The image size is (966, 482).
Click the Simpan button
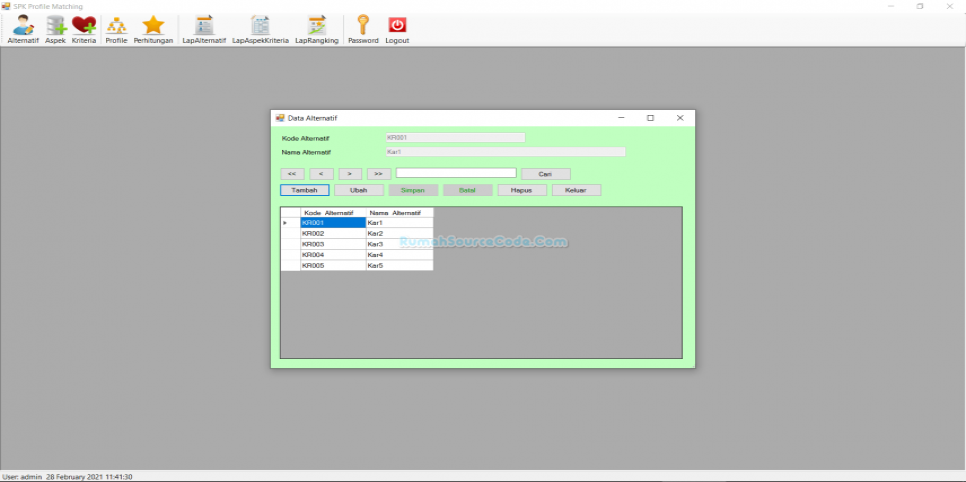pos(413,190)
